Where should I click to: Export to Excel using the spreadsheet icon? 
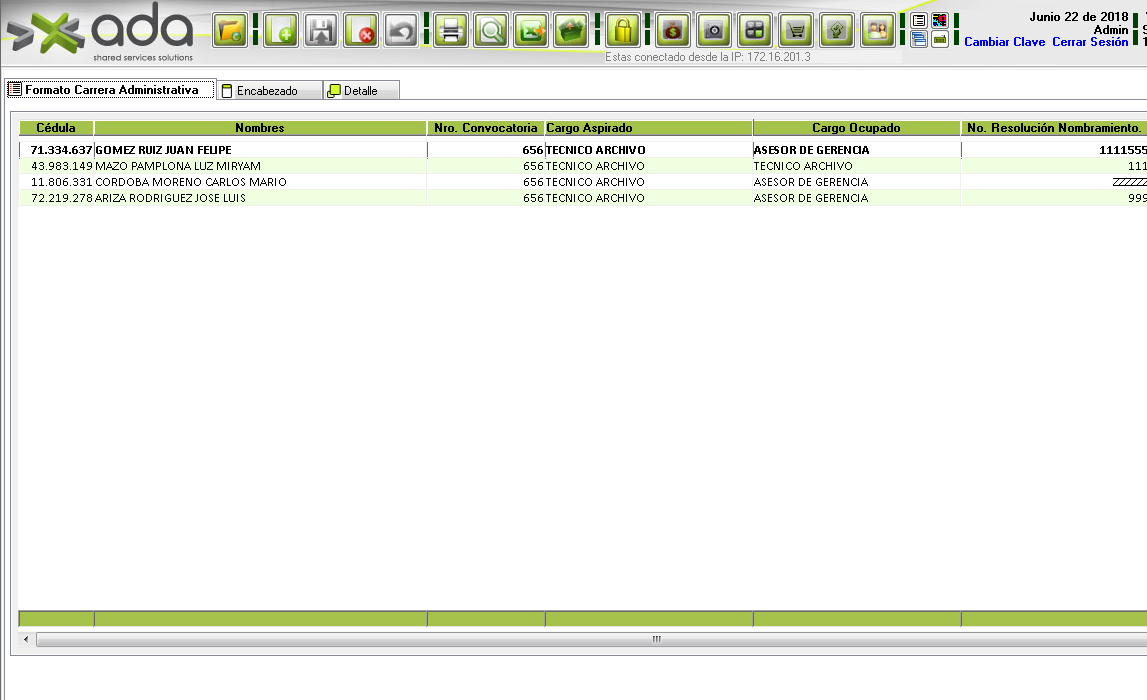click(531, 30)
